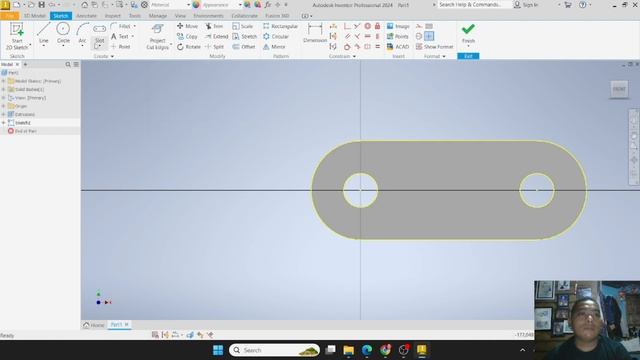Apply the Equal constraint
The image size is (640, 360).
pyautogui.click(x=378, y=47)
